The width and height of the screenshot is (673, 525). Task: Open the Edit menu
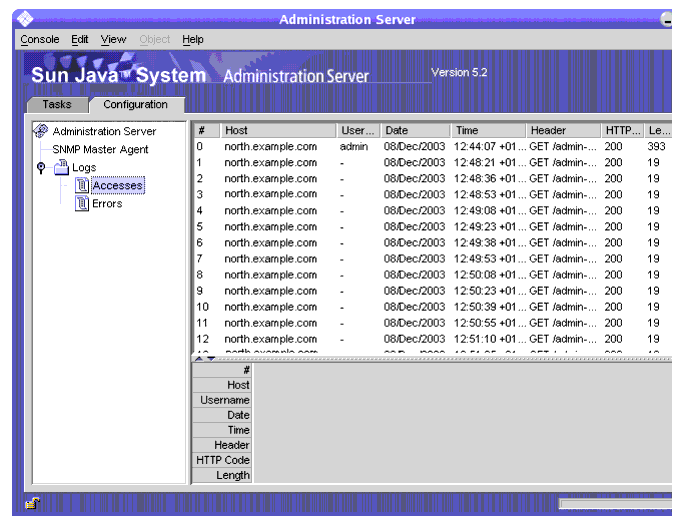coord(80,39)
